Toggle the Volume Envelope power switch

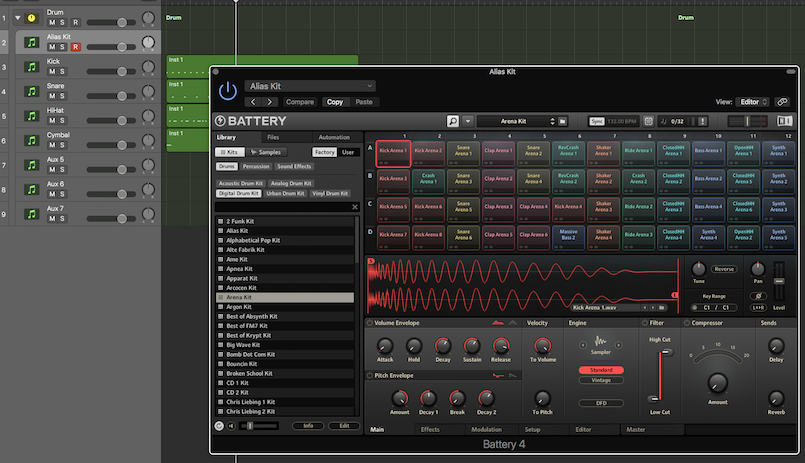click(369, 323)
